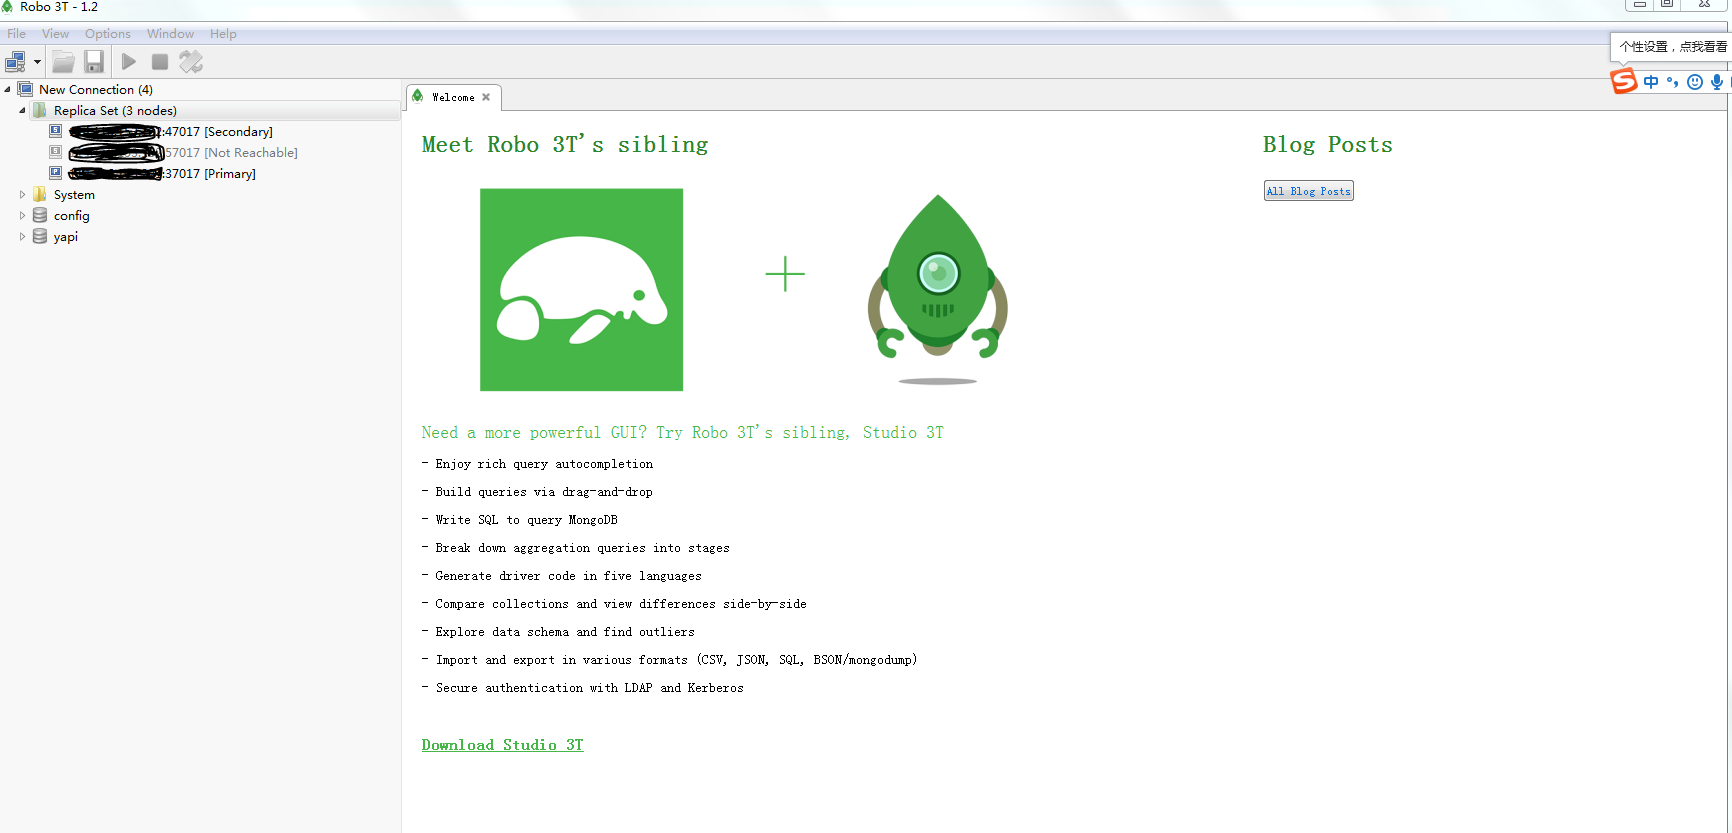Click the Primary server icon for port 37017
1732x833 pixels.
coord(56,173)
